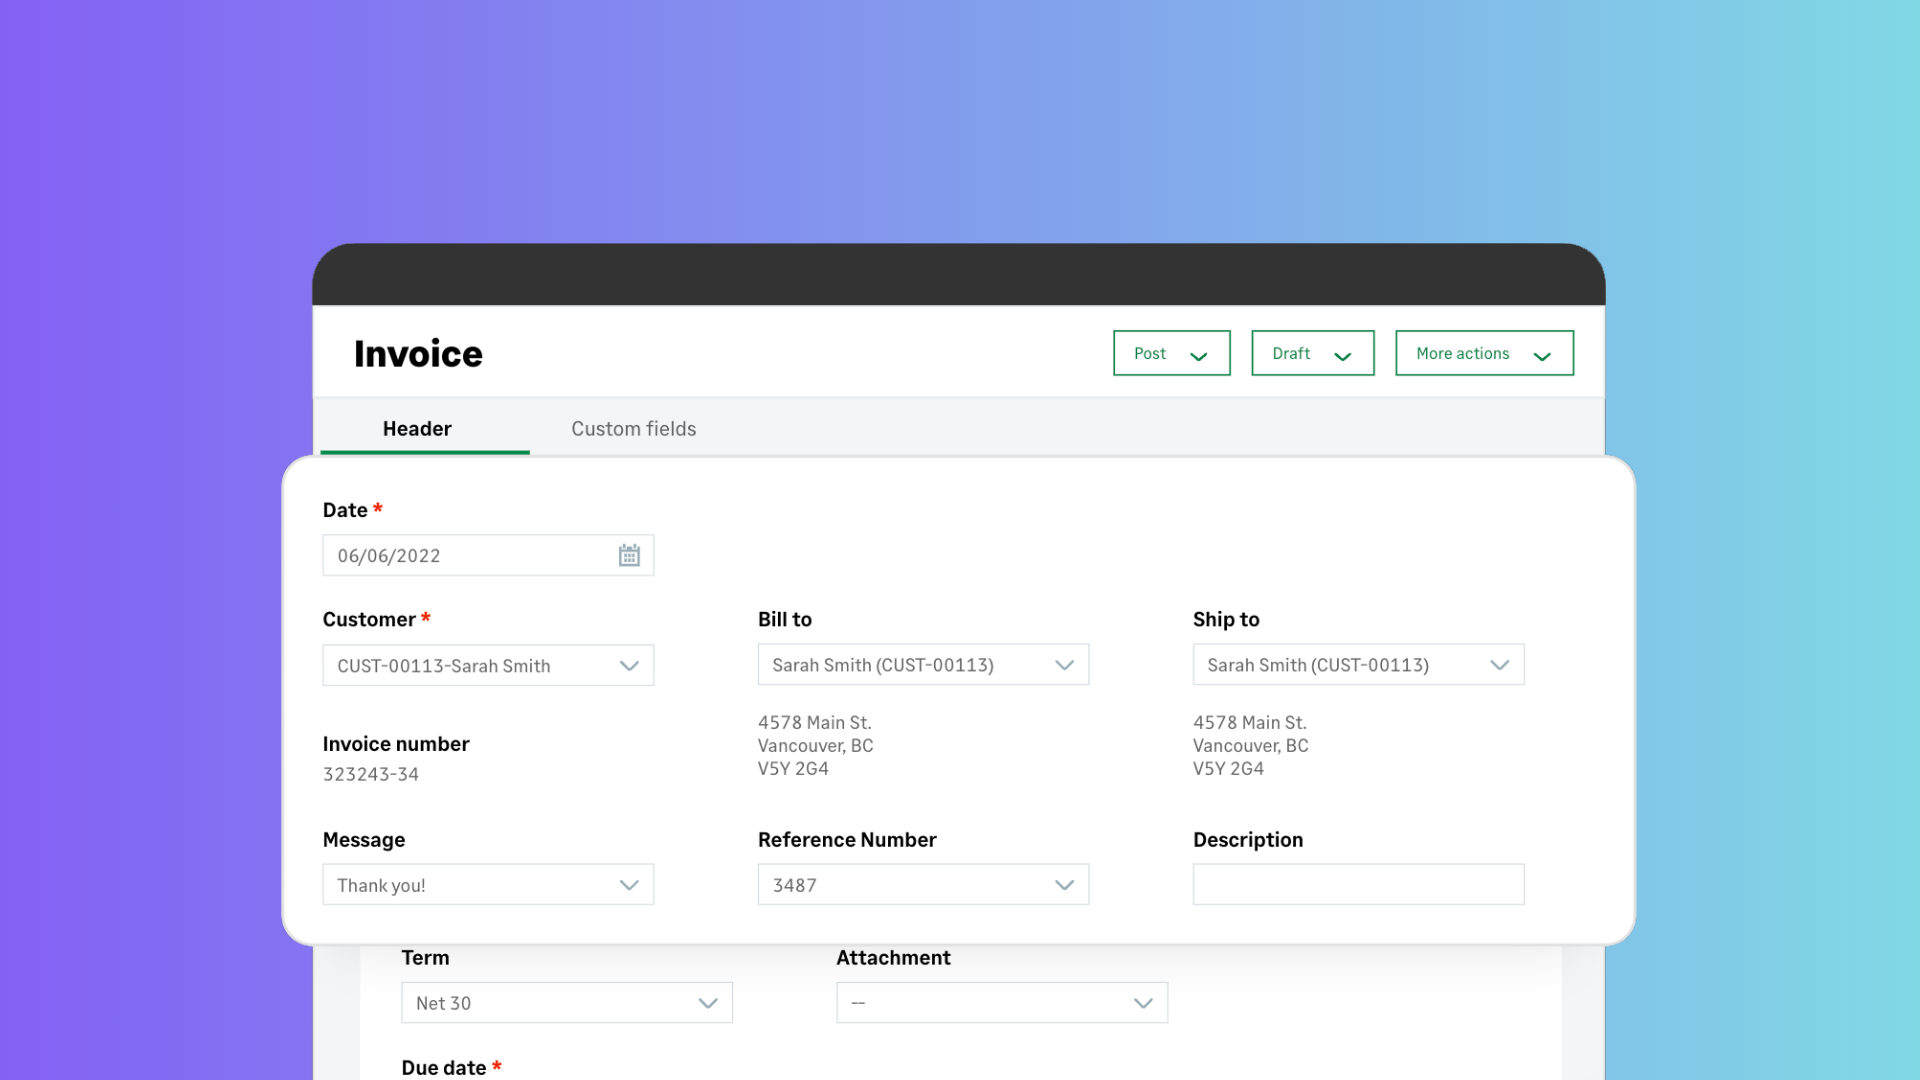Click the Post button chevron arrow
Screen dimensions: 1920x1080
coord(1198,356)
